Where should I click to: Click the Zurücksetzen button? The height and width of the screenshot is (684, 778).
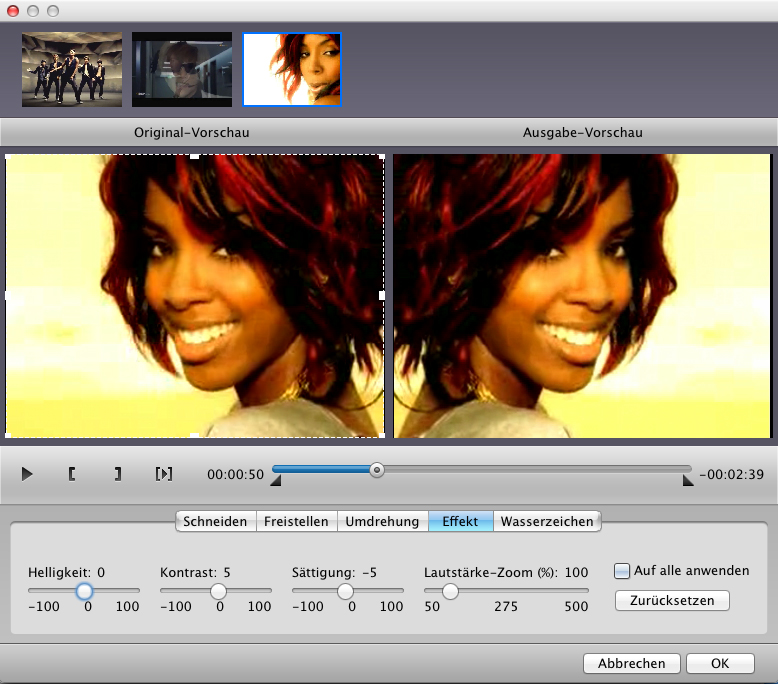coord(673,601)
